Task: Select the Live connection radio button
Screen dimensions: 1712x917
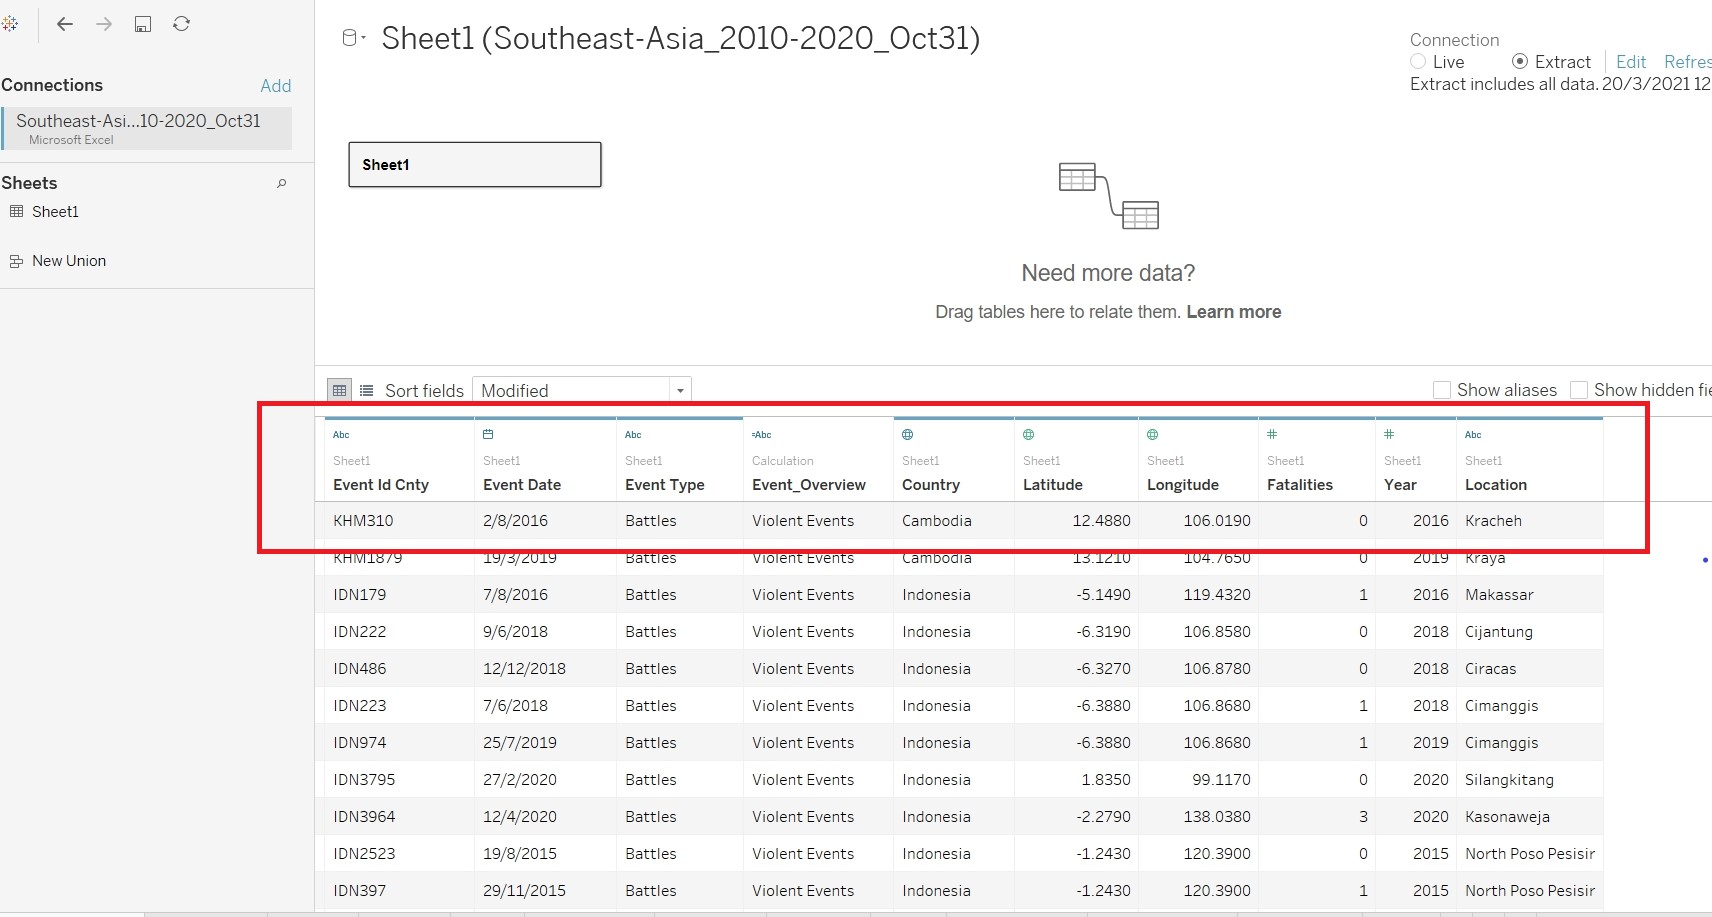Action: pos(1418,62)
